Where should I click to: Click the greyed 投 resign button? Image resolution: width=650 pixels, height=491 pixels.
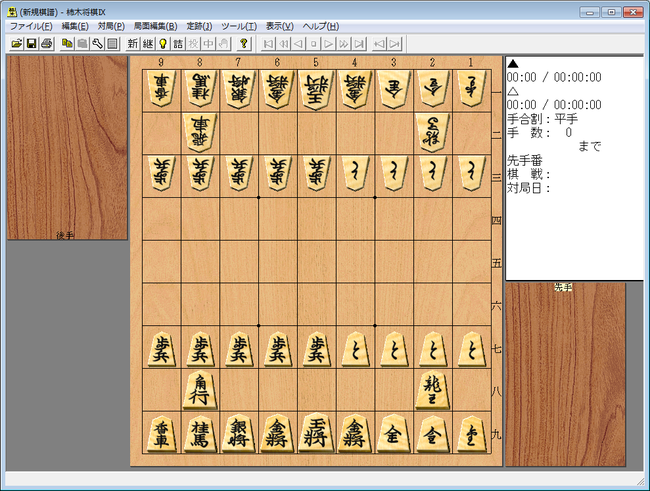(193, 44)
